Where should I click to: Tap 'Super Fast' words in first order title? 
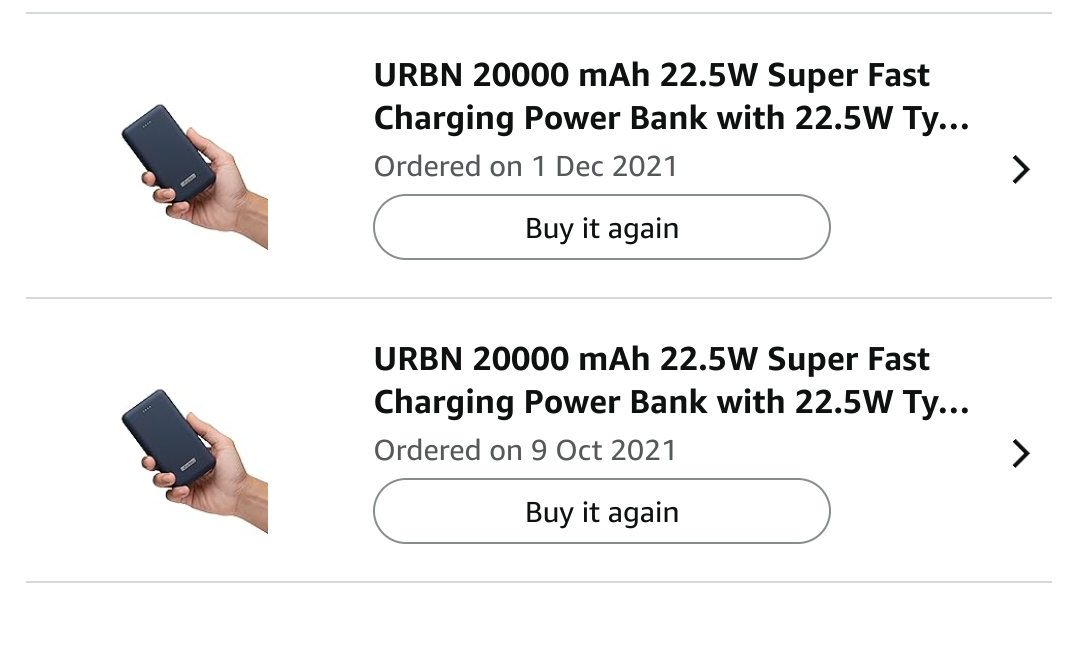click(x=848, y=75)
